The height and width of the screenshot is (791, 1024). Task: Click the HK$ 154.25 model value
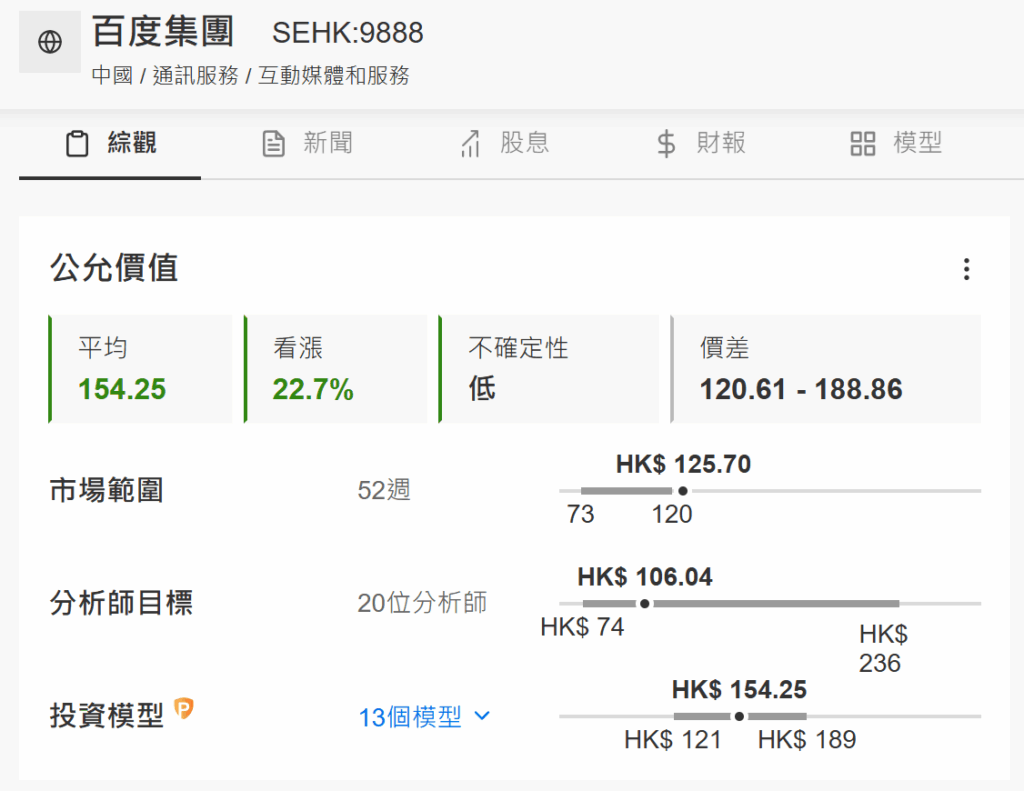click(739, 690)
